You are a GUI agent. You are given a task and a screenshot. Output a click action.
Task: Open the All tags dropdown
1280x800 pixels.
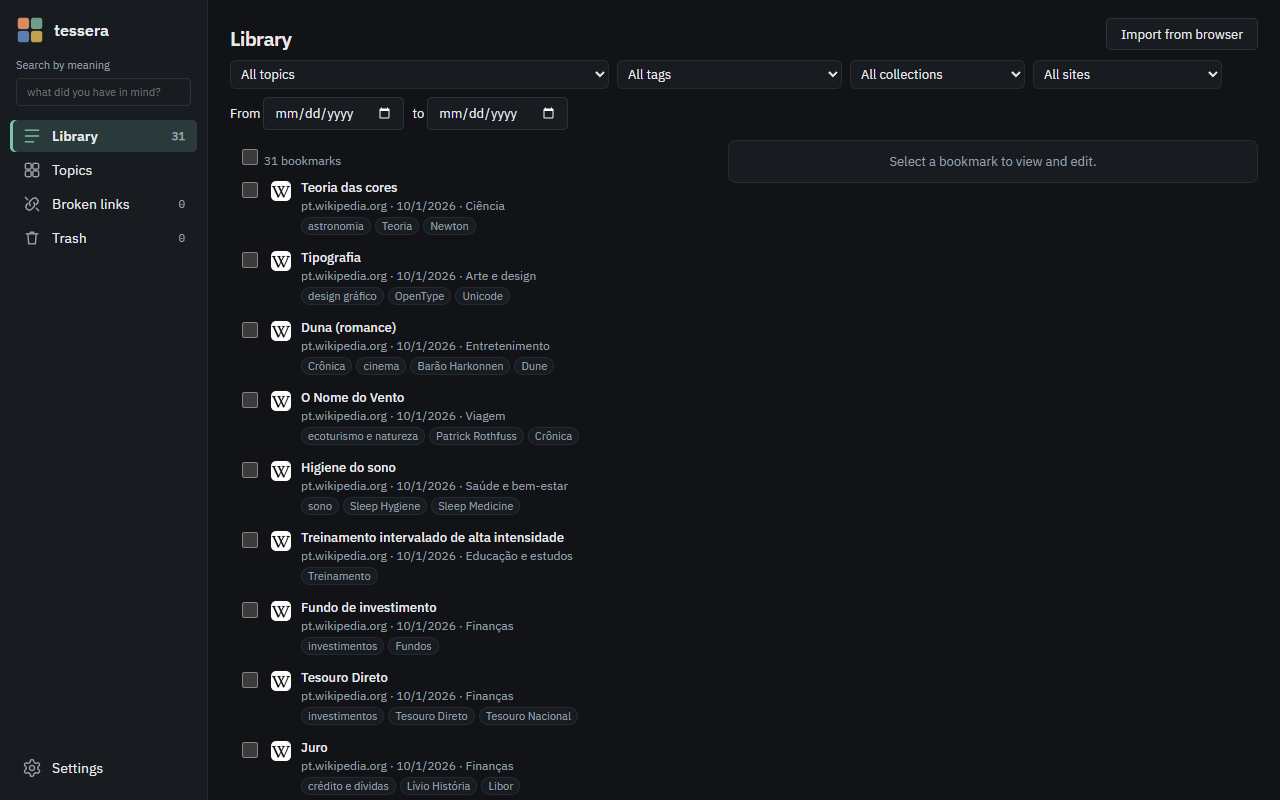click(x=729, y=75)
